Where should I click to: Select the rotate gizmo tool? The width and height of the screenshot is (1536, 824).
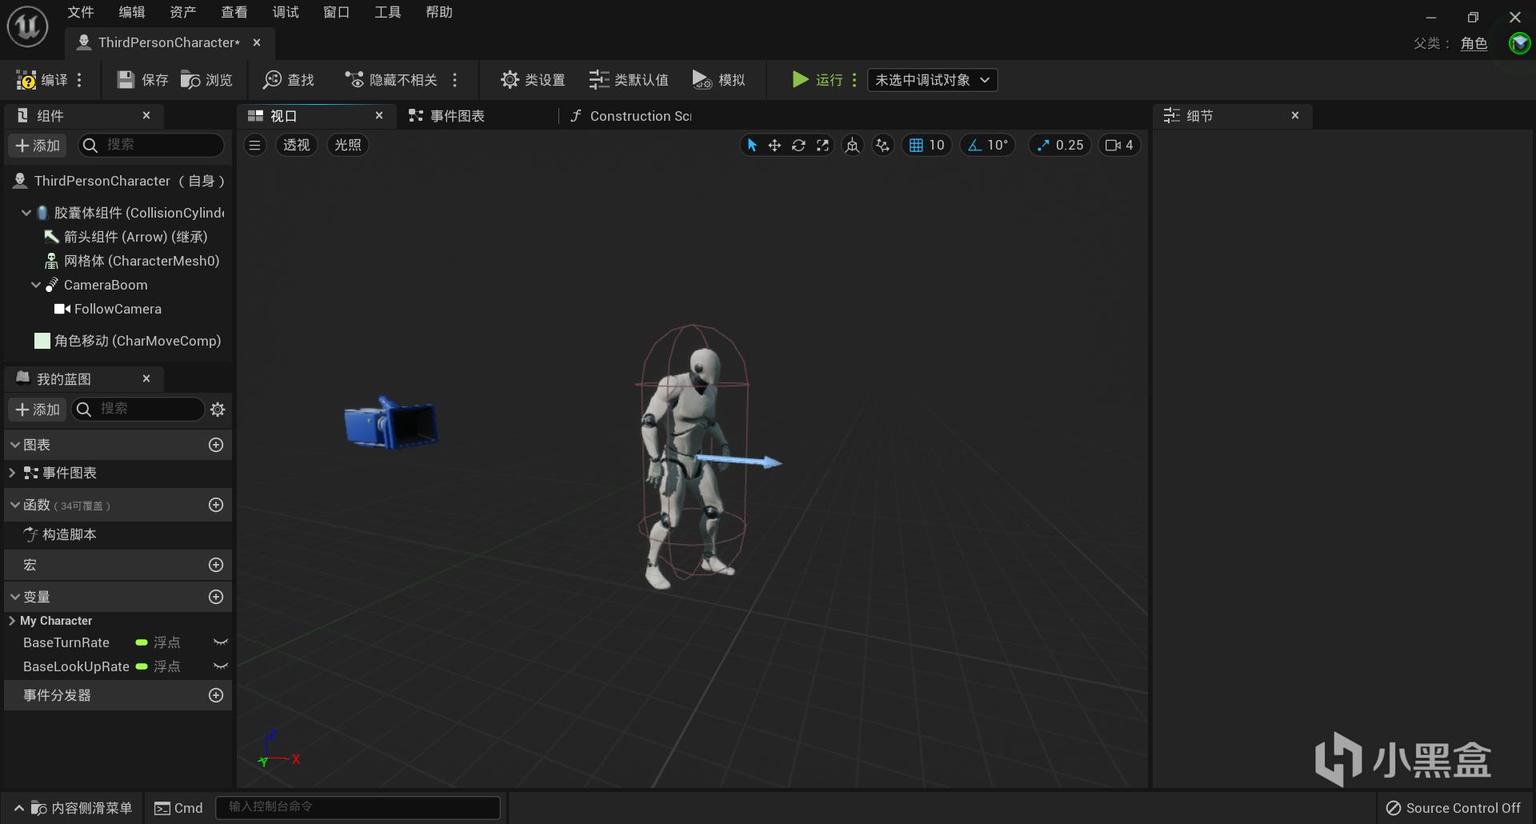click(798, 145)
